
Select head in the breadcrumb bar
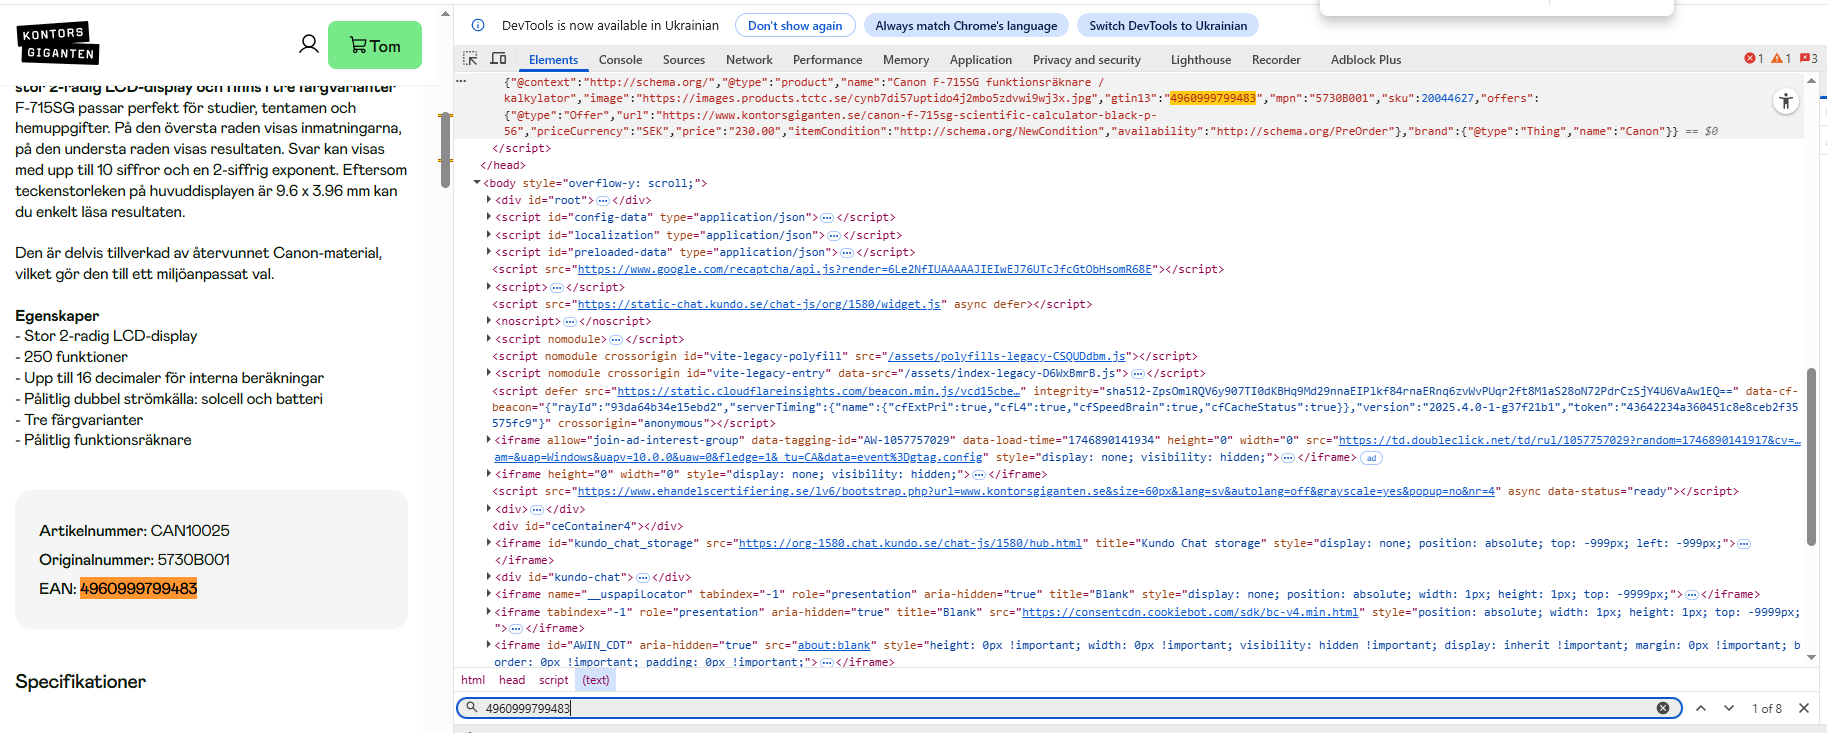click(512, 680)
